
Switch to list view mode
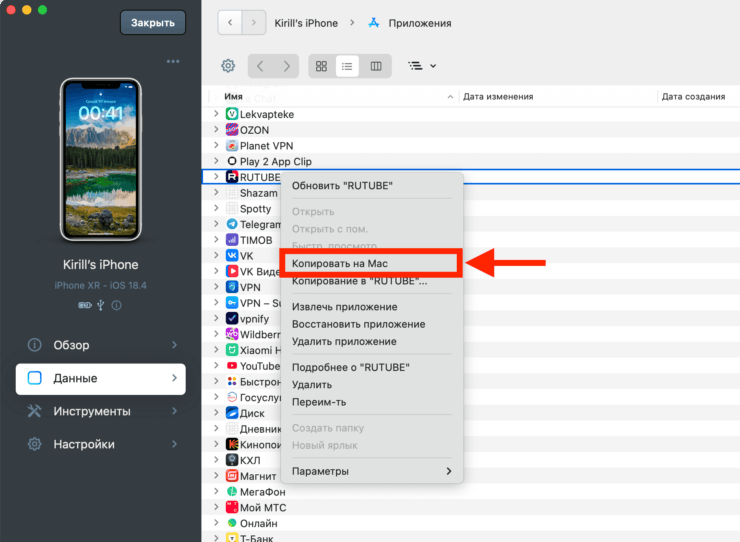click(348, 66)
